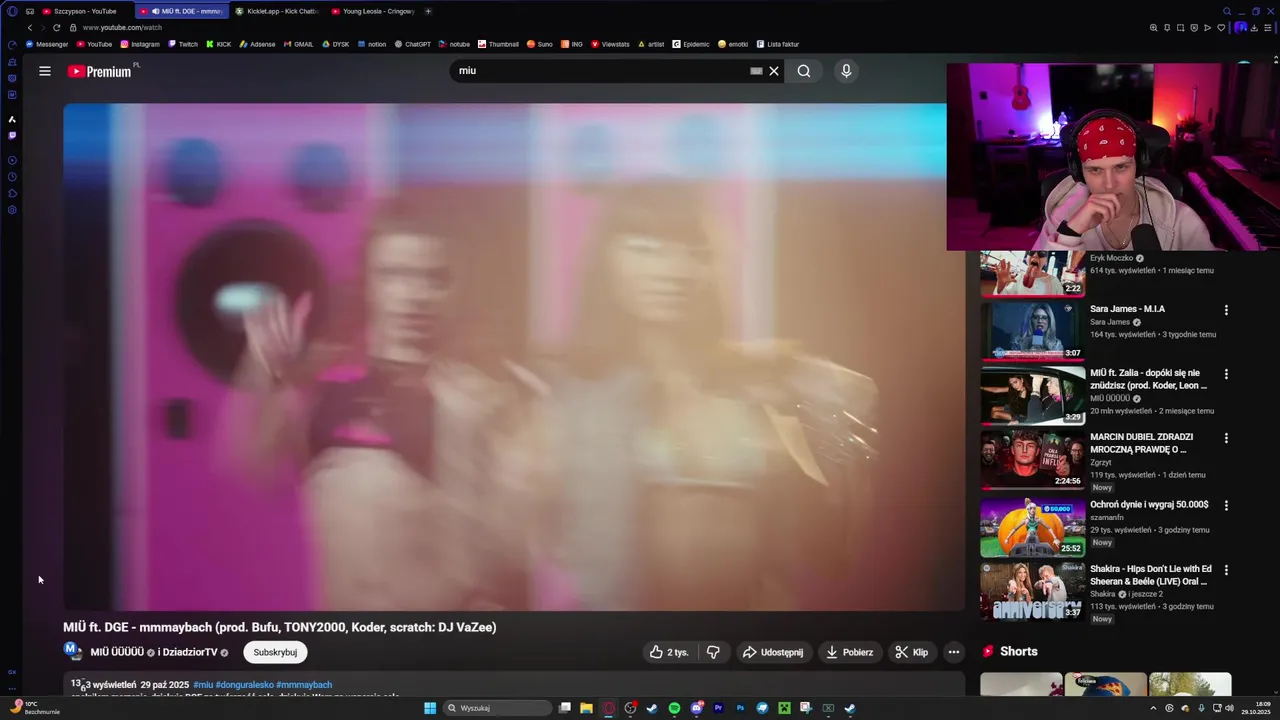Click the heart bookmark icon in the browser toolbar
Viewport: 1280px width, 720px height.
coord(1221,28)
